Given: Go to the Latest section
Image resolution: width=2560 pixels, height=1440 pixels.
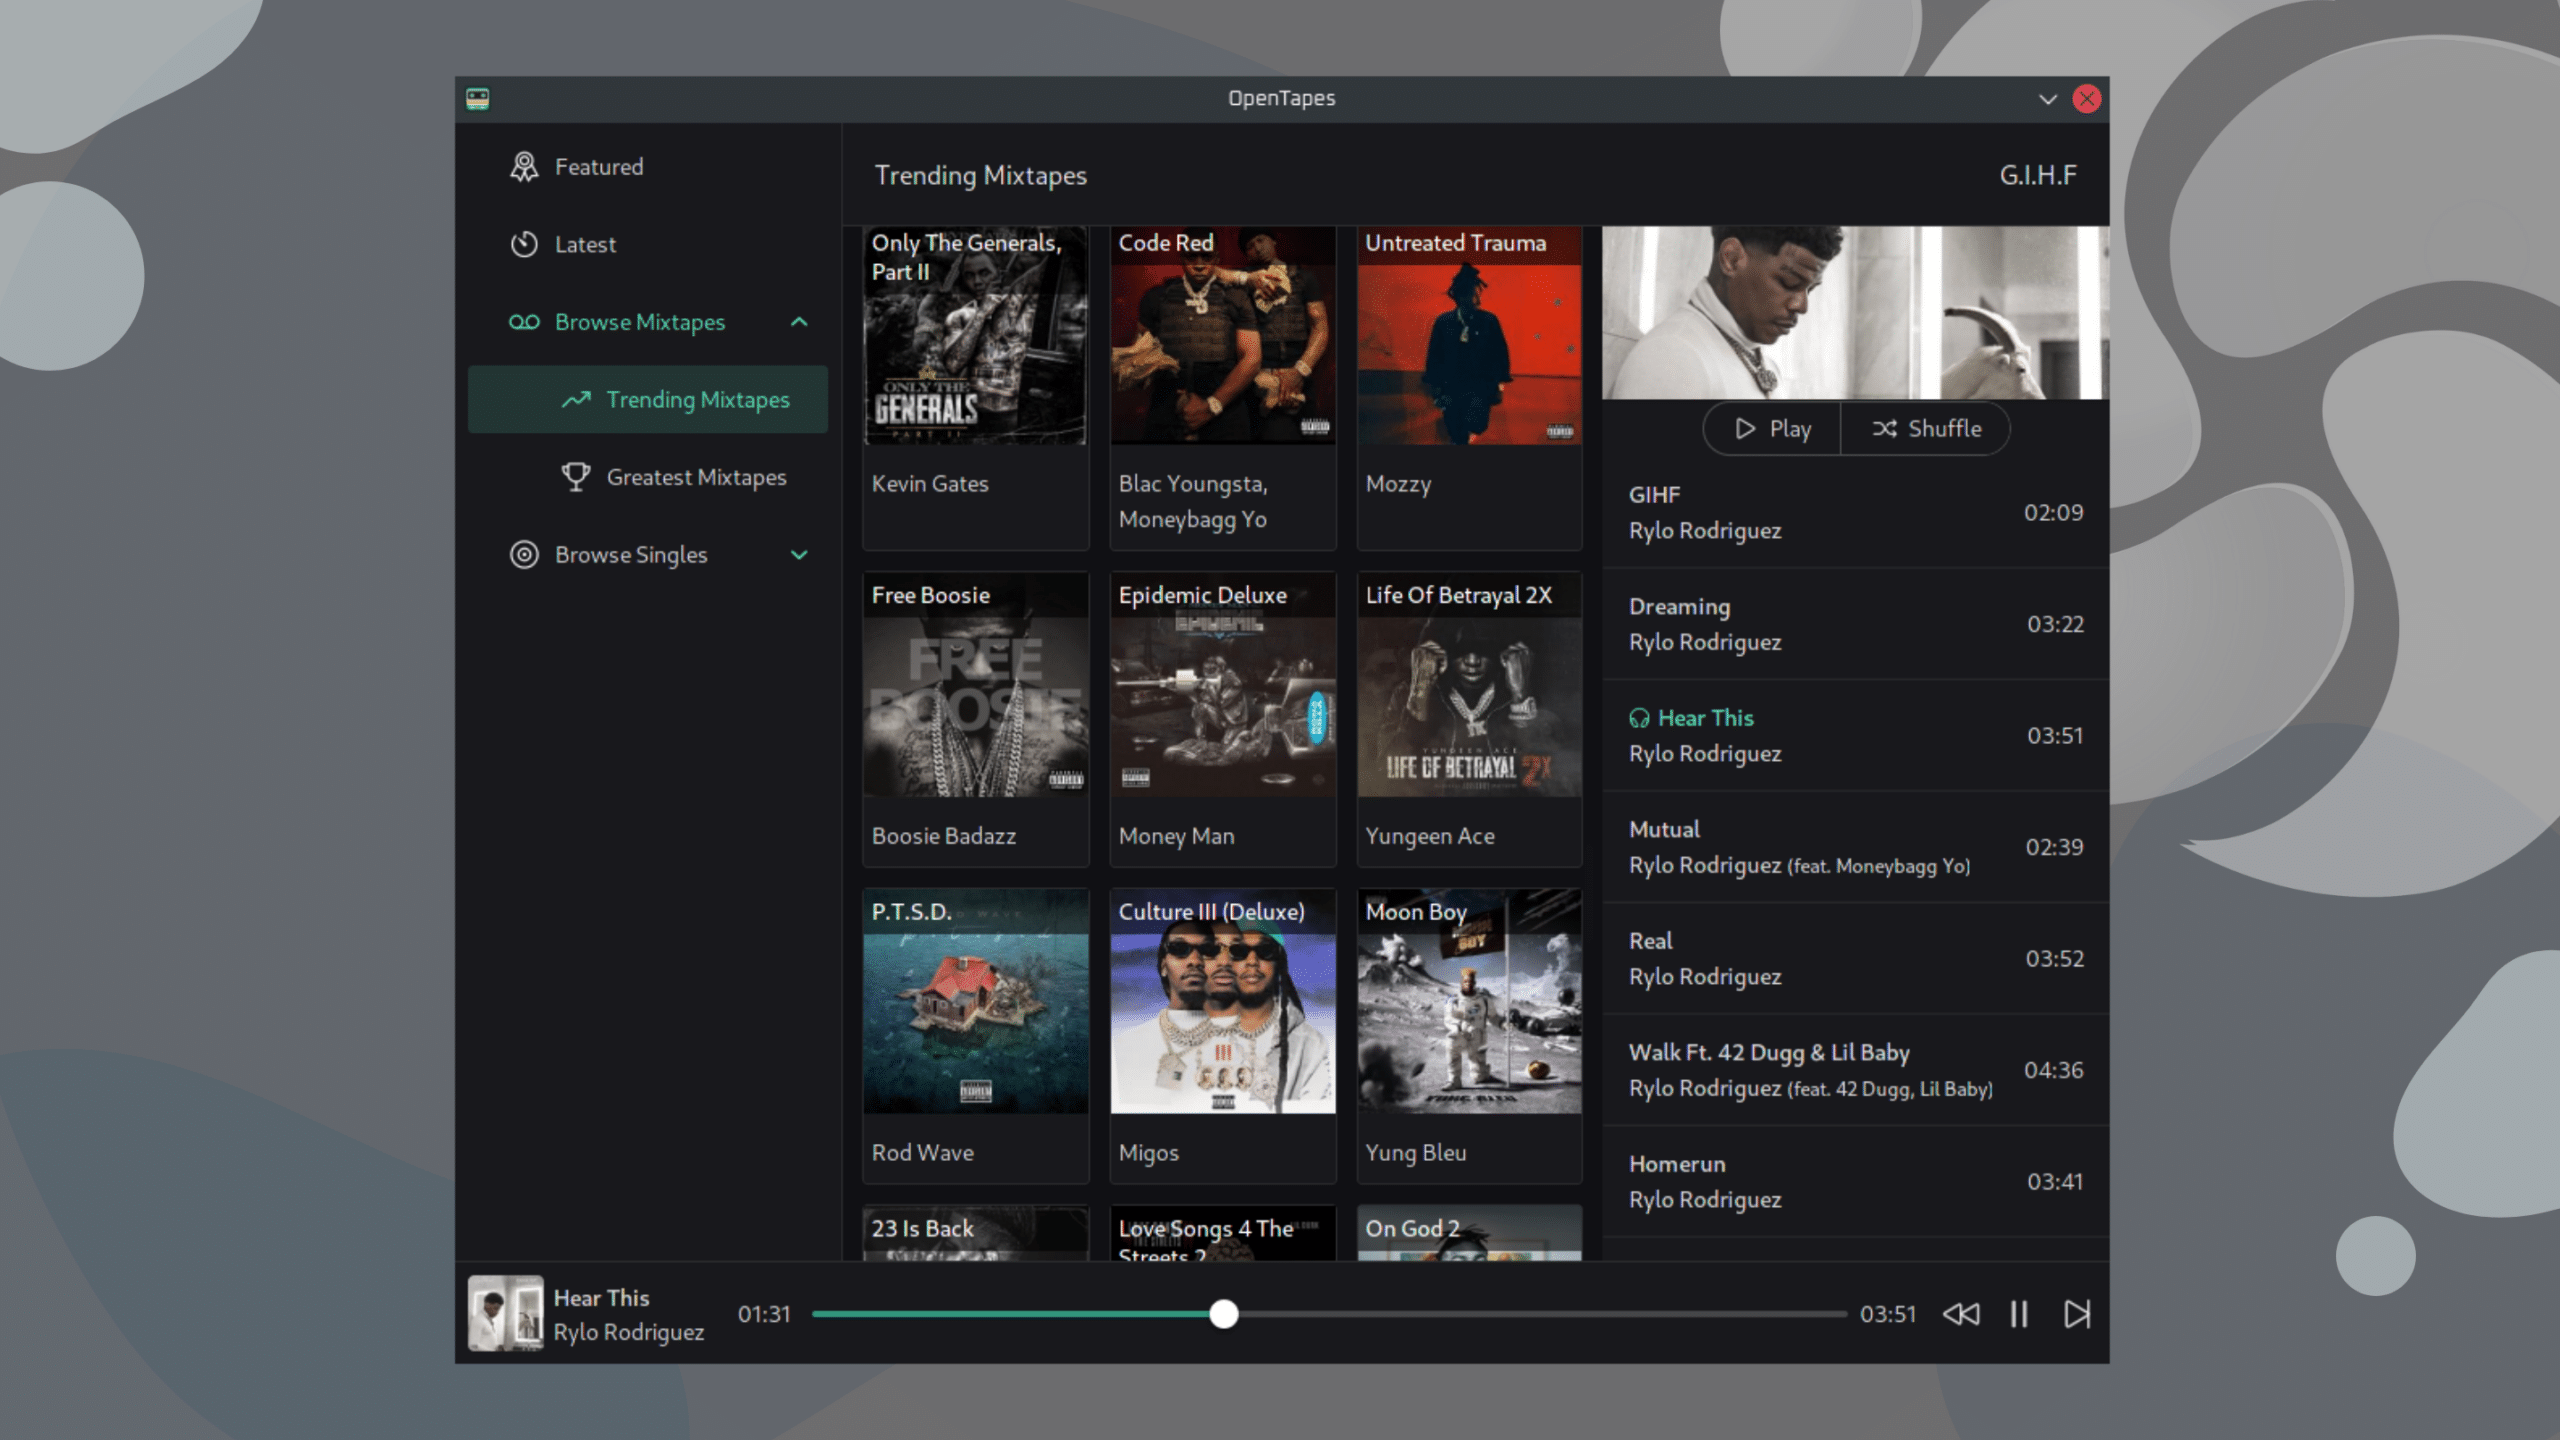Looking at the screenshot, I should (648, 245).
